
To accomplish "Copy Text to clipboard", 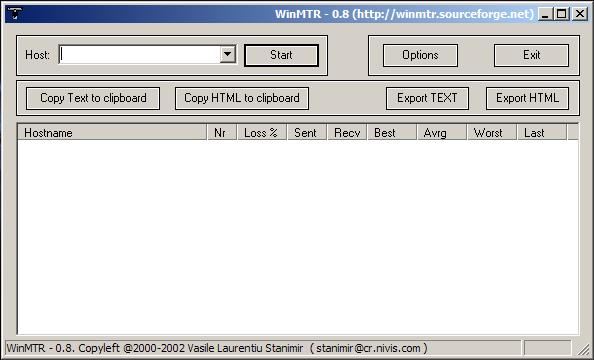I will (x=93, y=98).
